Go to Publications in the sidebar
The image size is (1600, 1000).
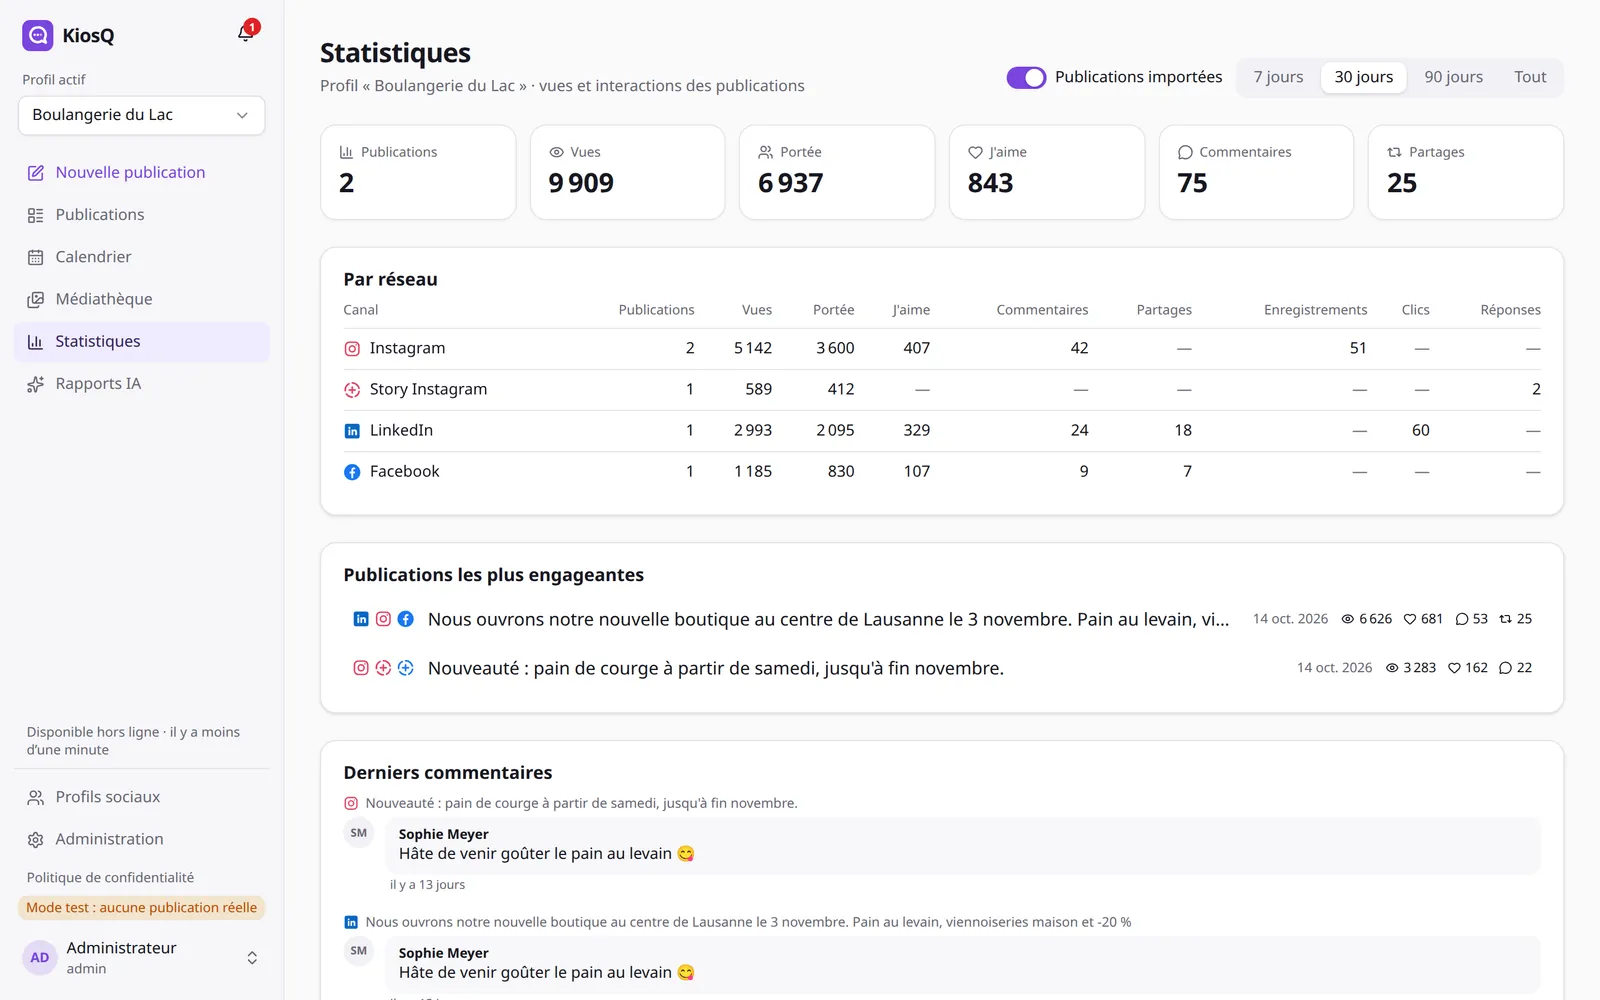[x=142, y=215]
